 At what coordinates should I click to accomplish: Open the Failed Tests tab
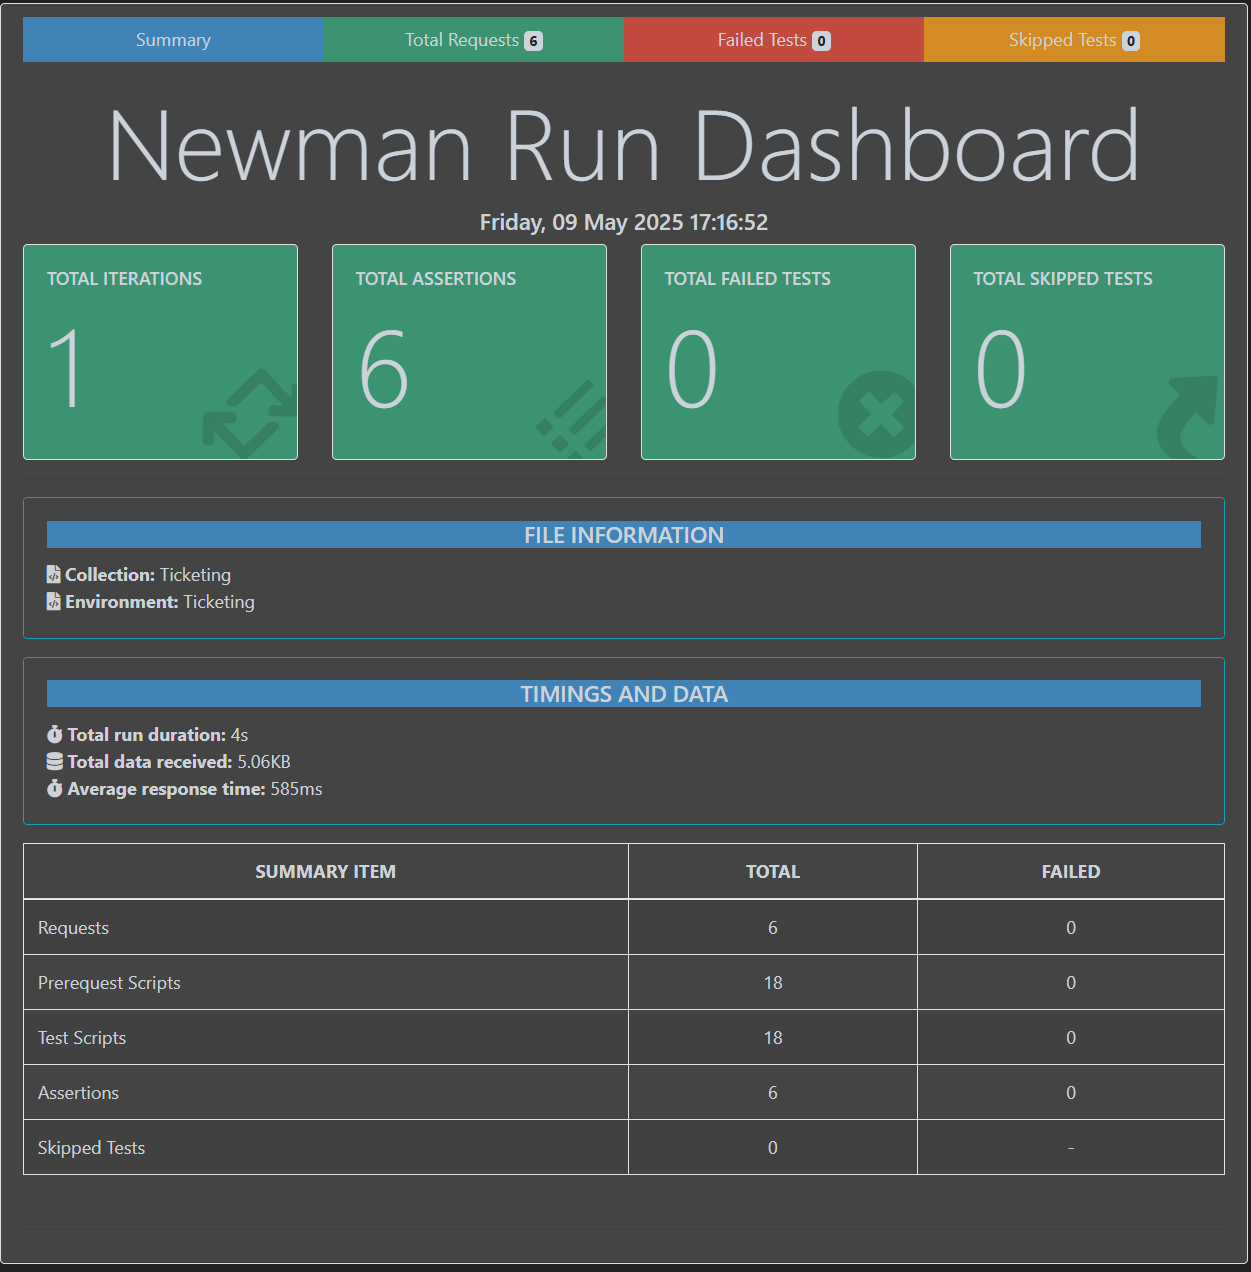[774, 40]
